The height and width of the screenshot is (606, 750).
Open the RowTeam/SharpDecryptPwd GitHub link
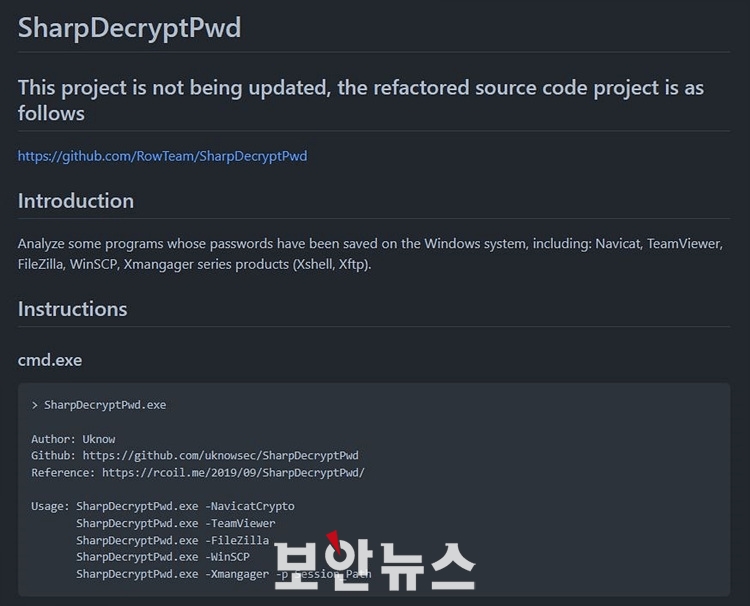(162, 156)
